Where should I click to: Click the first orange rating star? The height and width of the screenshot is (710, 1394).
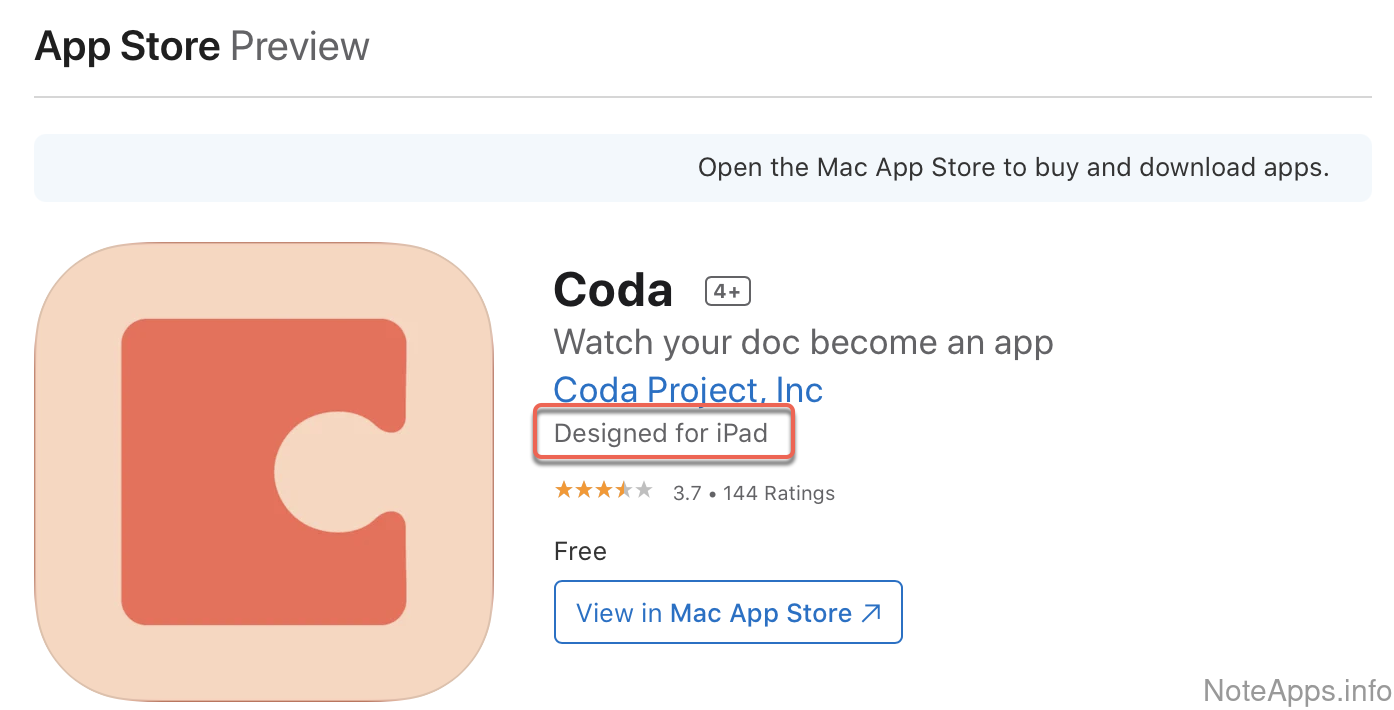click(x=564, y=490)
